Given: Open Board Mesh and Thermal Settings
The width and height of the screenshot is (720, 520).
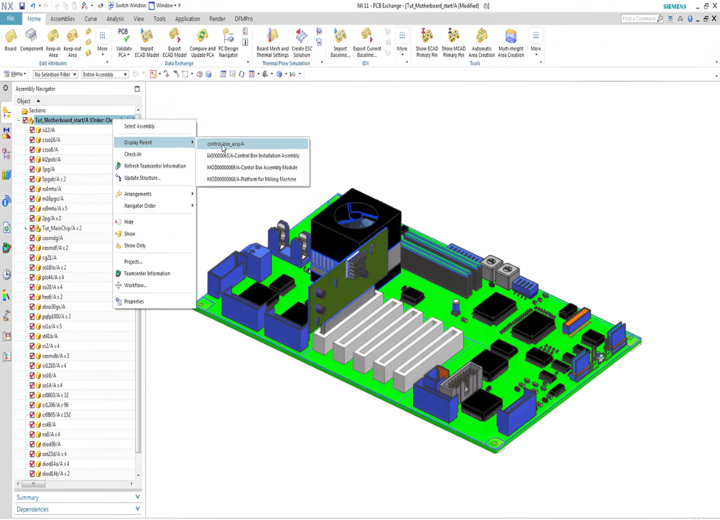Looking at the screenshot, I should point(272,42).
